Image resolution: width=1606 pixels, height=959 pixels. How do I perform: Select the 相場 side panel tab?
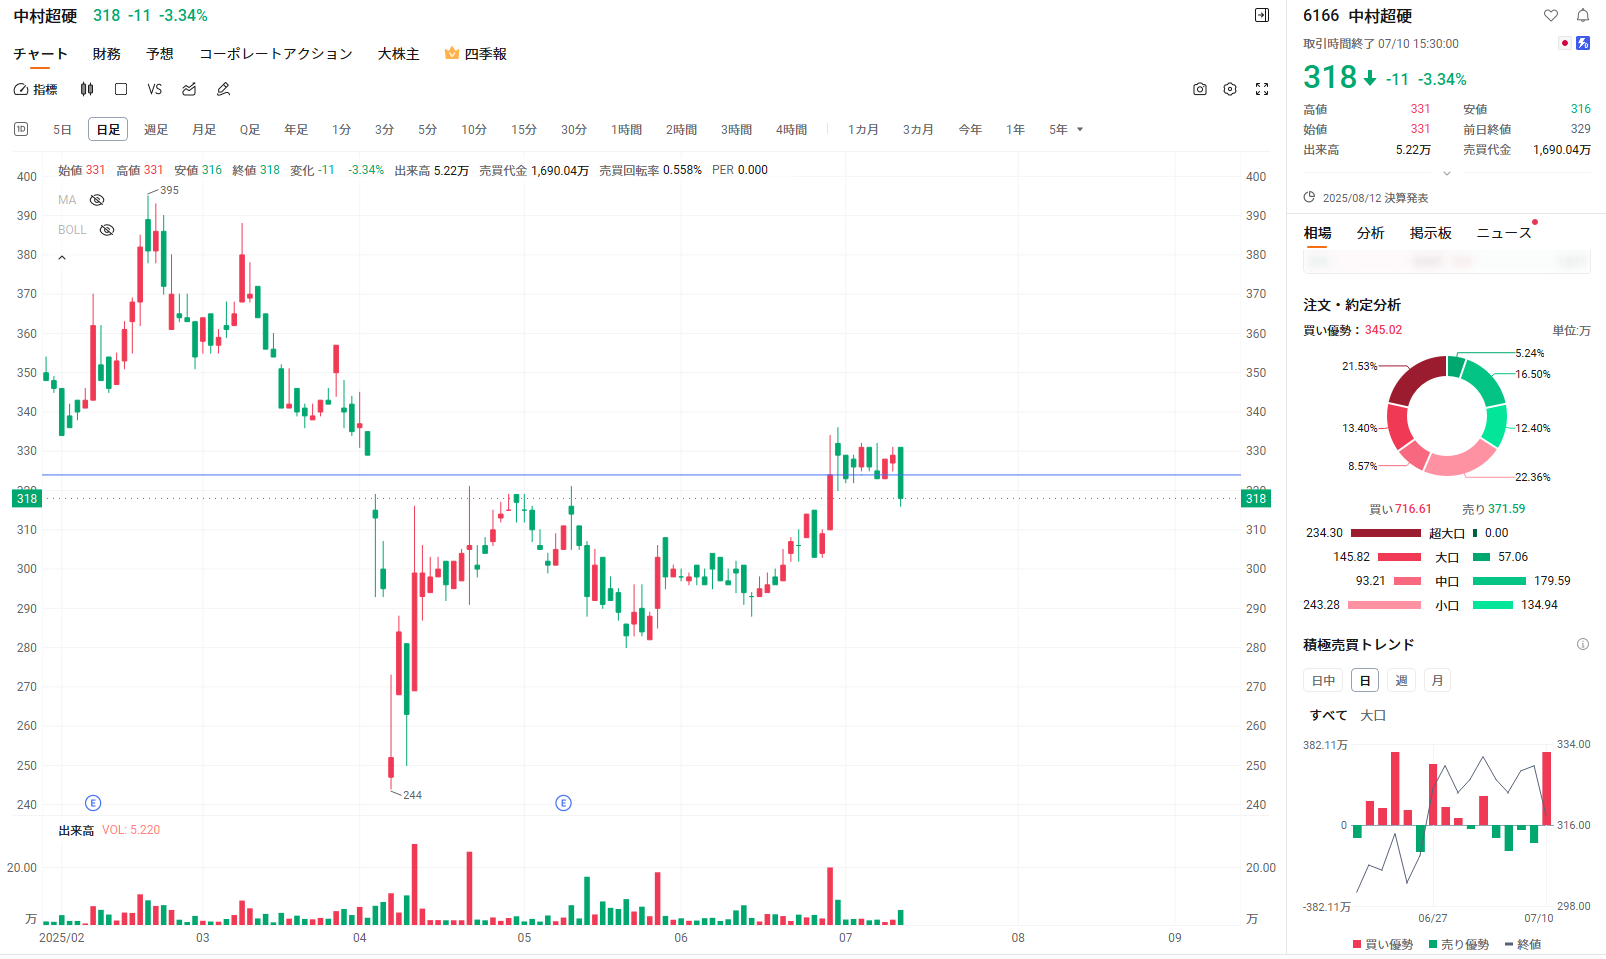tap(1317, 233)
